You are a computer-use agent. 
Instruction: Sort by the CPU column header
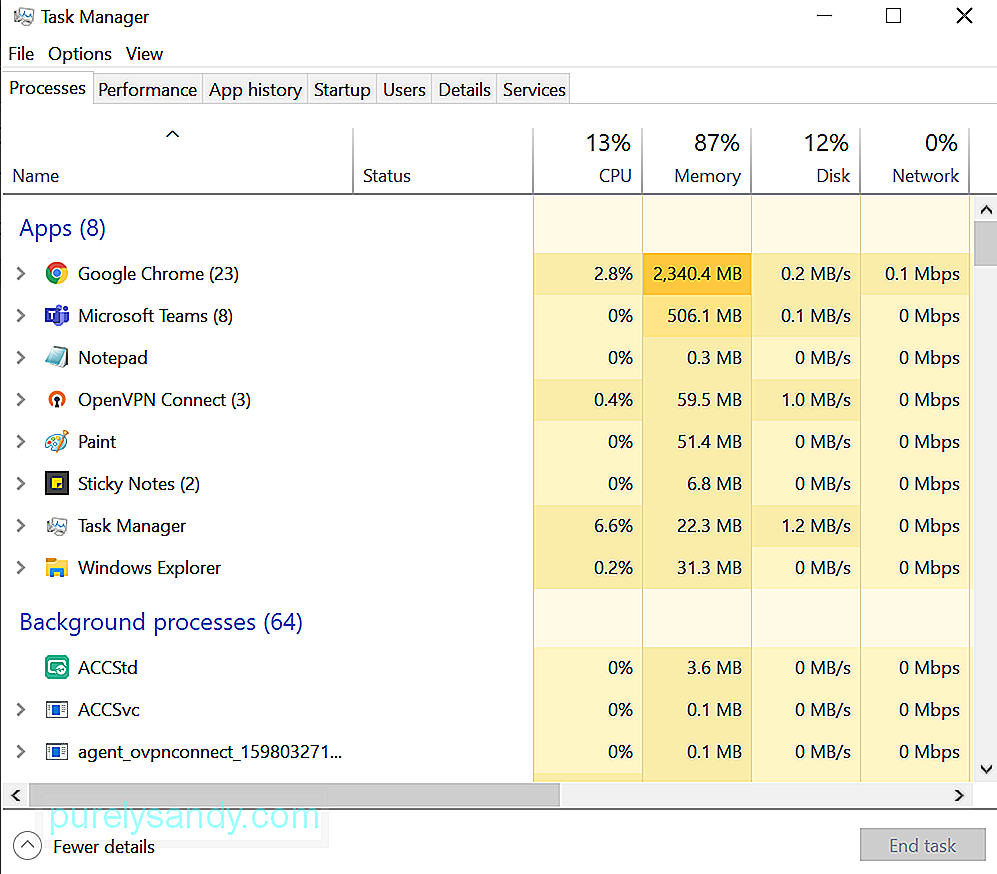588,161
